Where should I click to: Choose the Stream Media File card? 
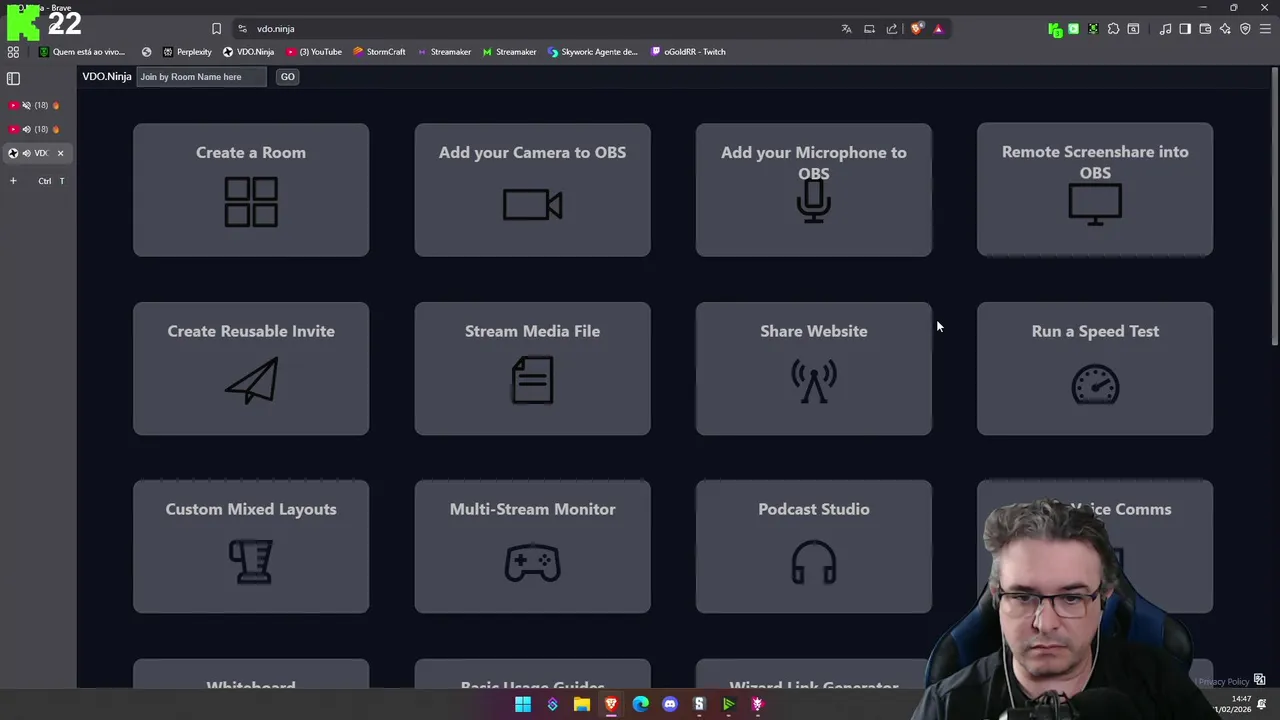pyautogui.click(x=532, y=369)
